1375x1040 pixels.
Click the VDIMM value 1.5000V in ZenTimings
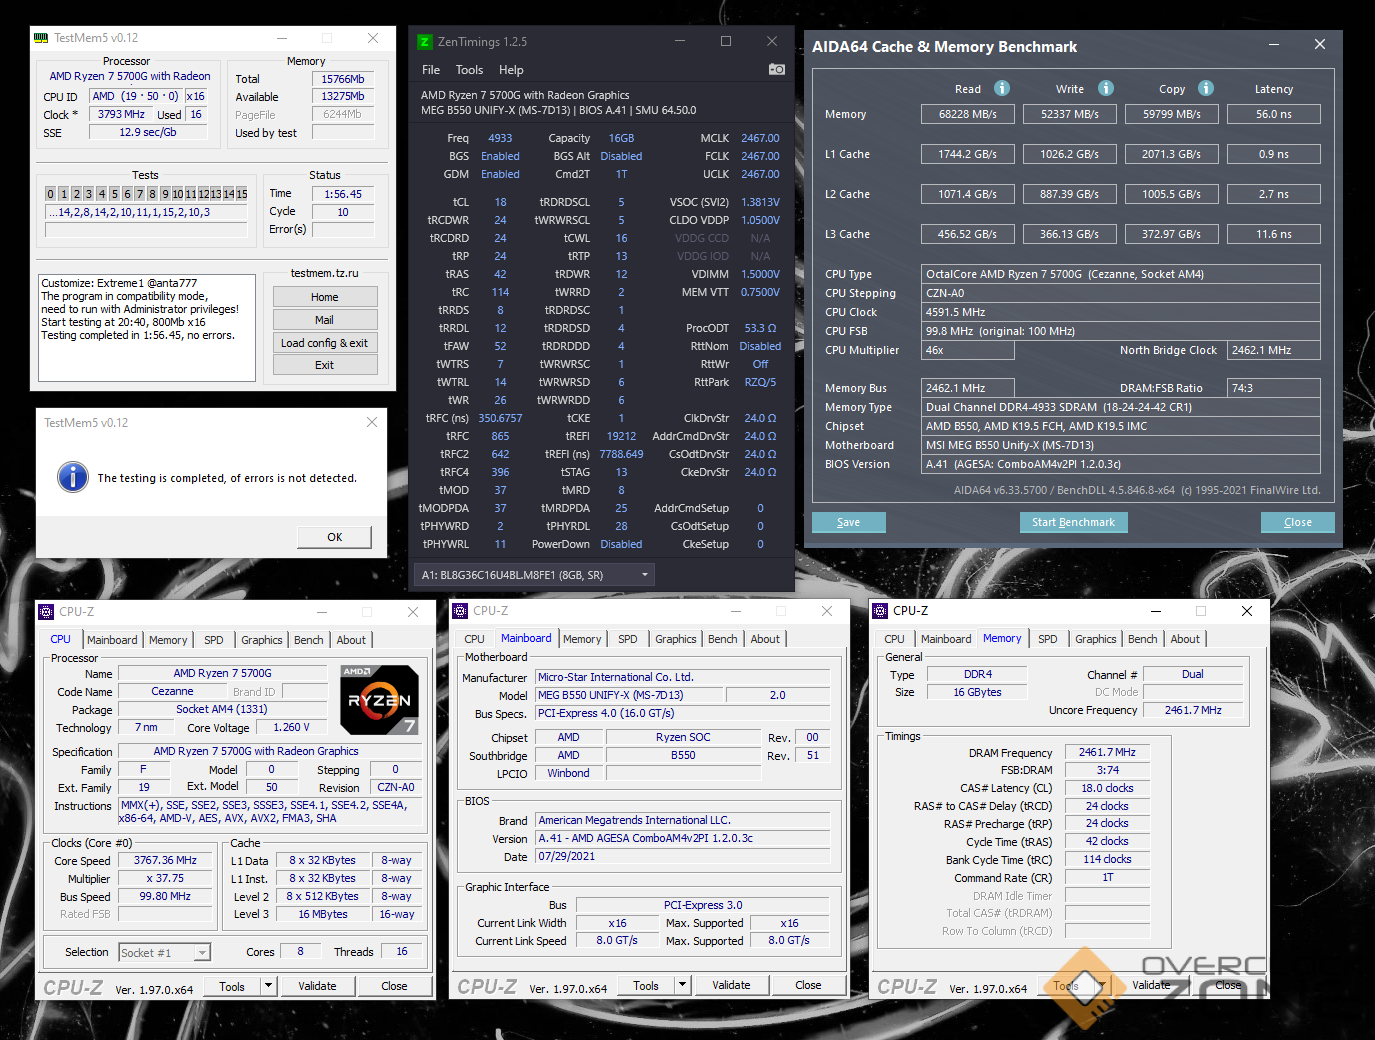point(760,274)
